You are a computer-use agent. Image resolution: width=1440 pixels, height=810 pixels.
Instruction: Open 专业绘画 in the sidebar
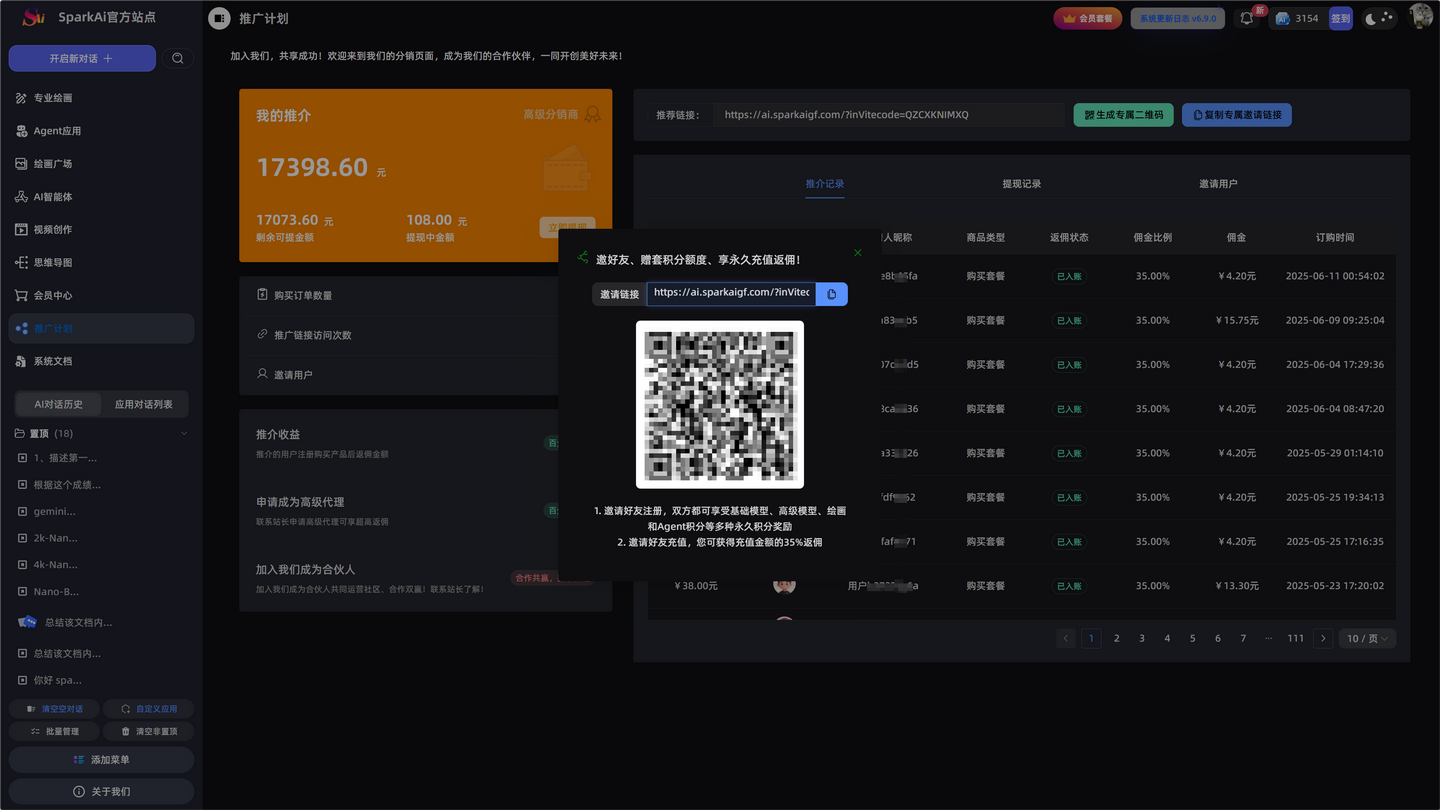[x=101, y=98]
